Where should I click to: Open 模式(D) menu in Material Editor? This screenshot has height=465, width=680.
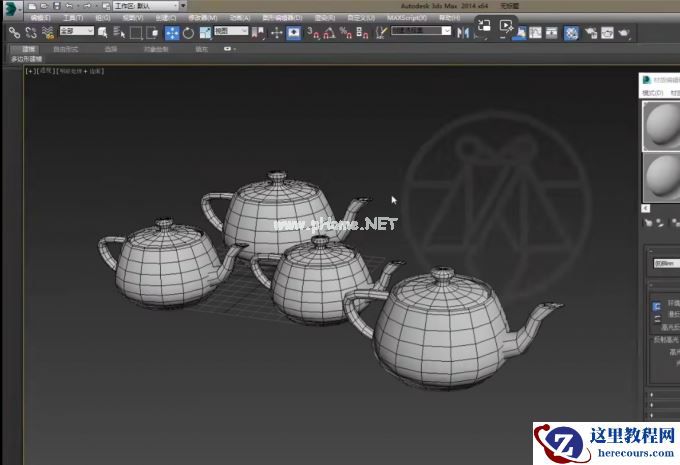[x=652, y=93]
